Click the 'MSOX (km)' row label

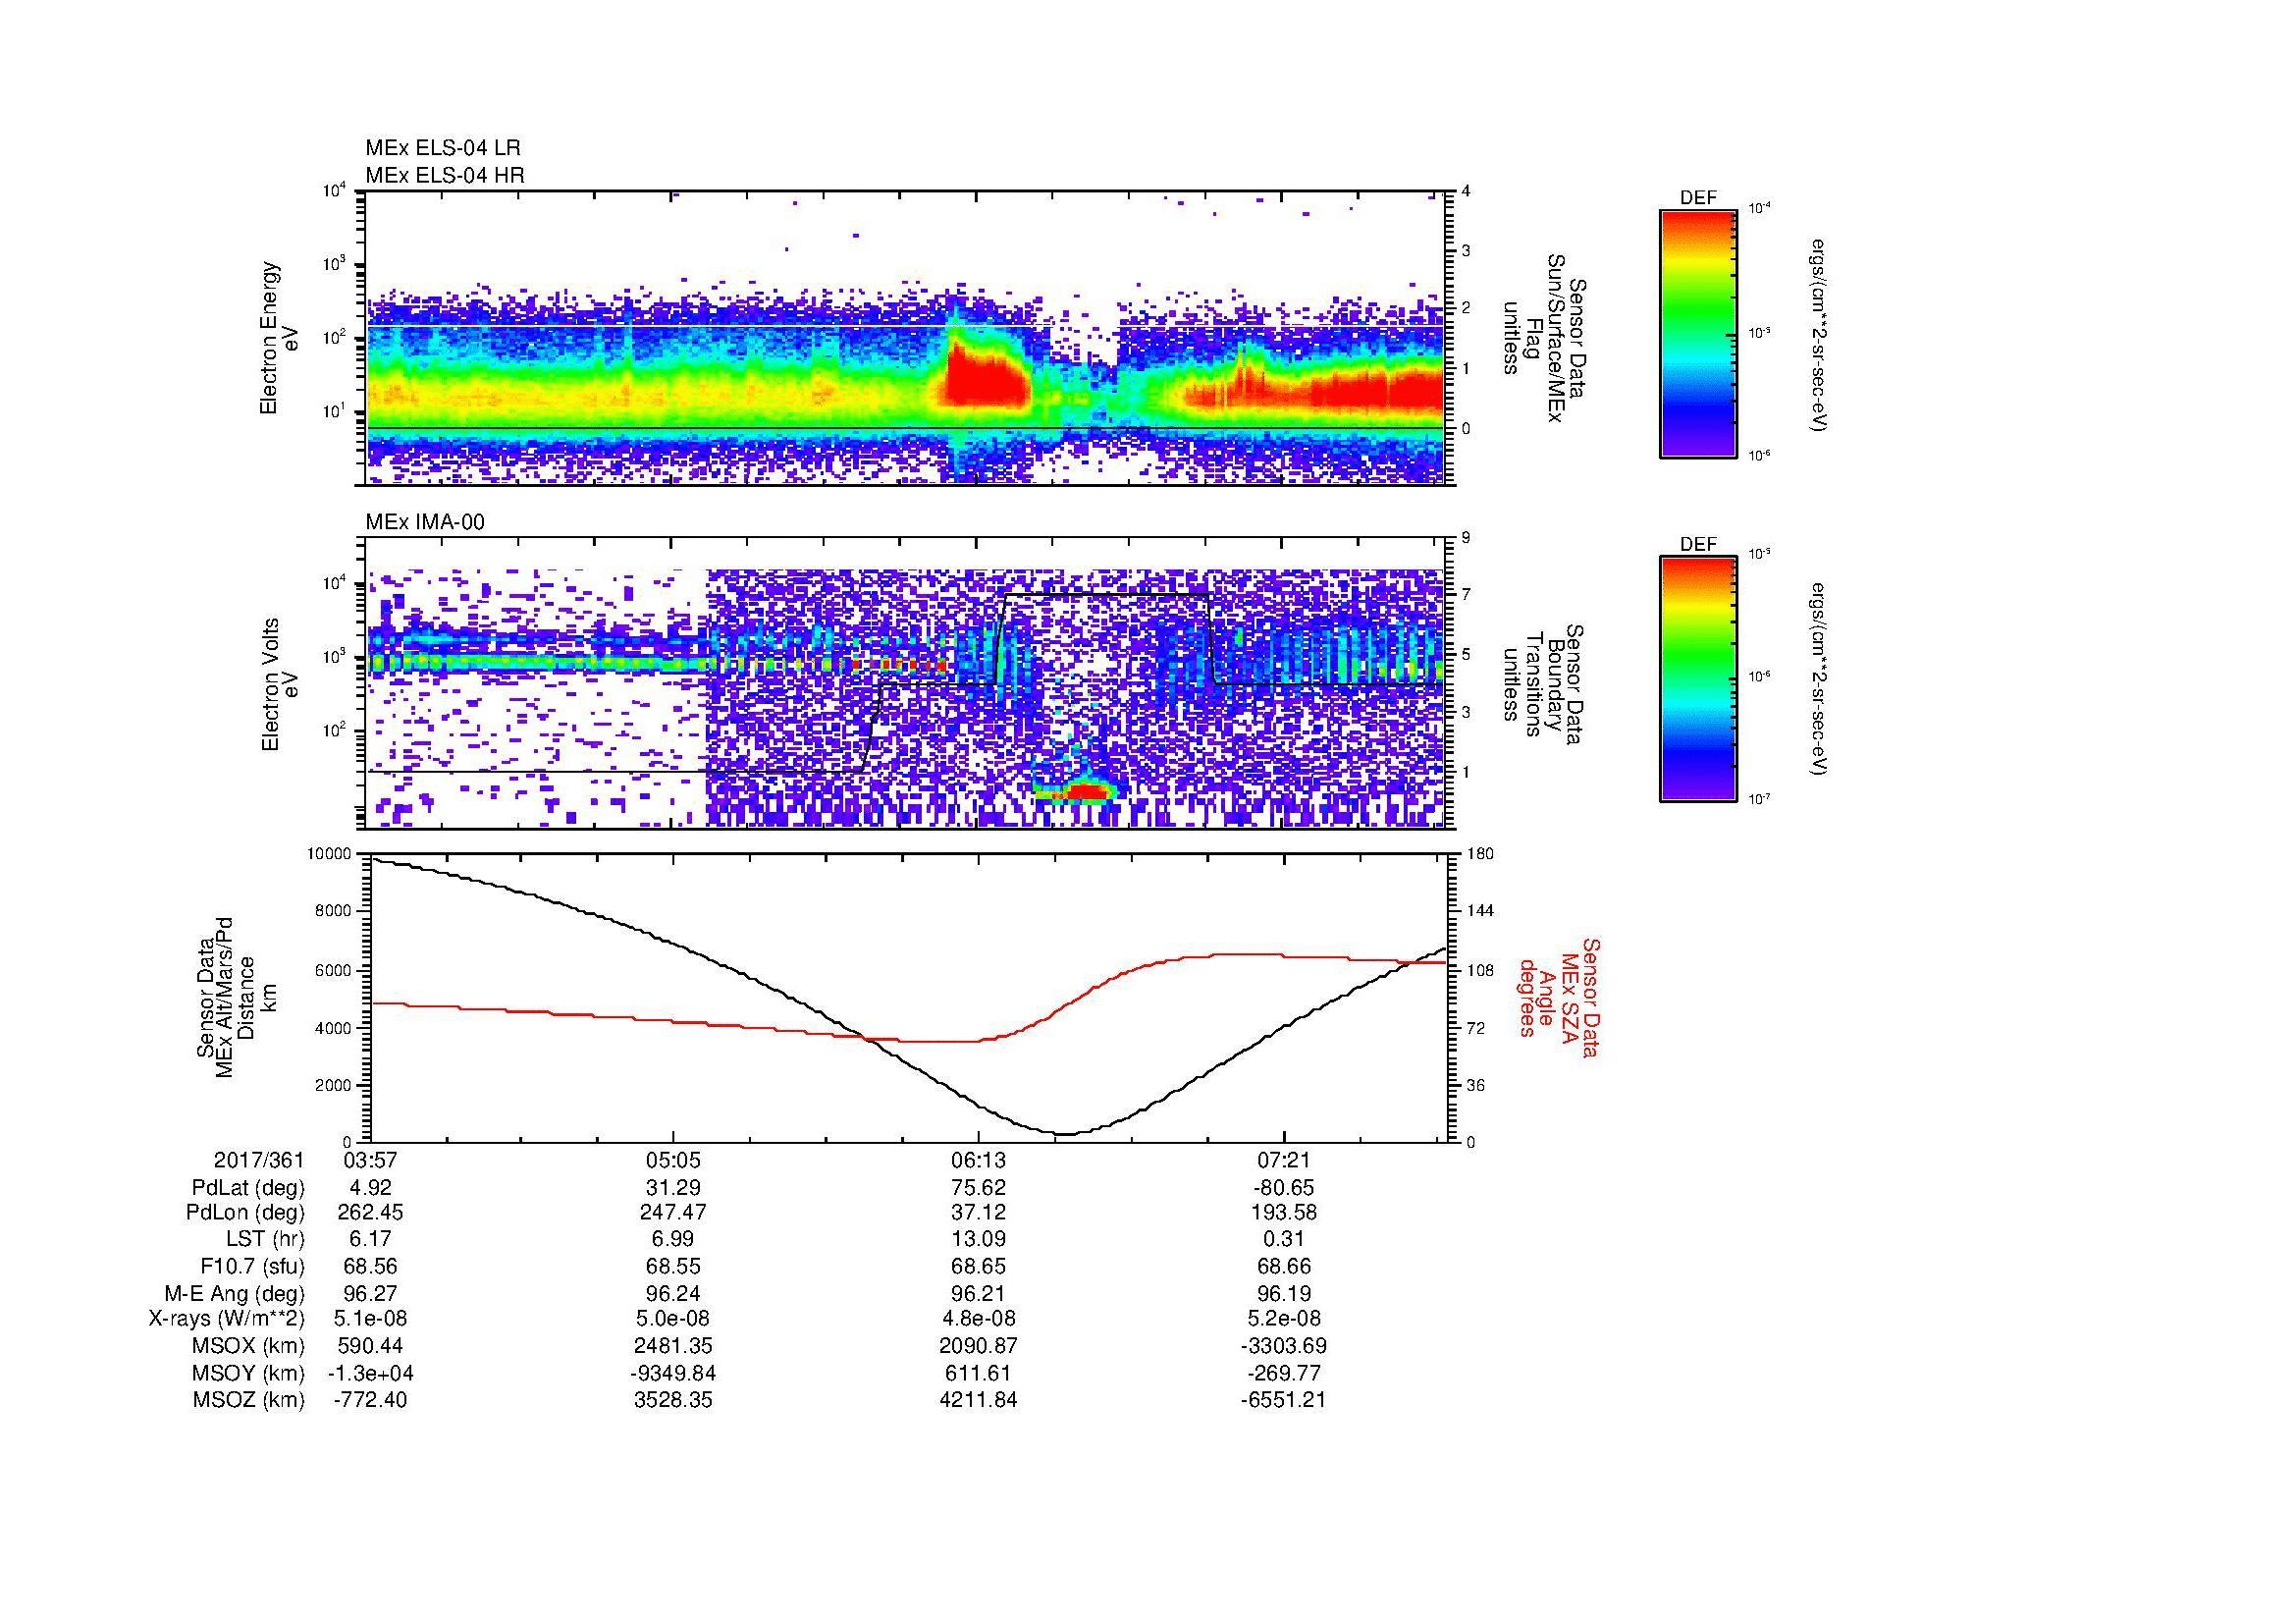point(249,1347)
